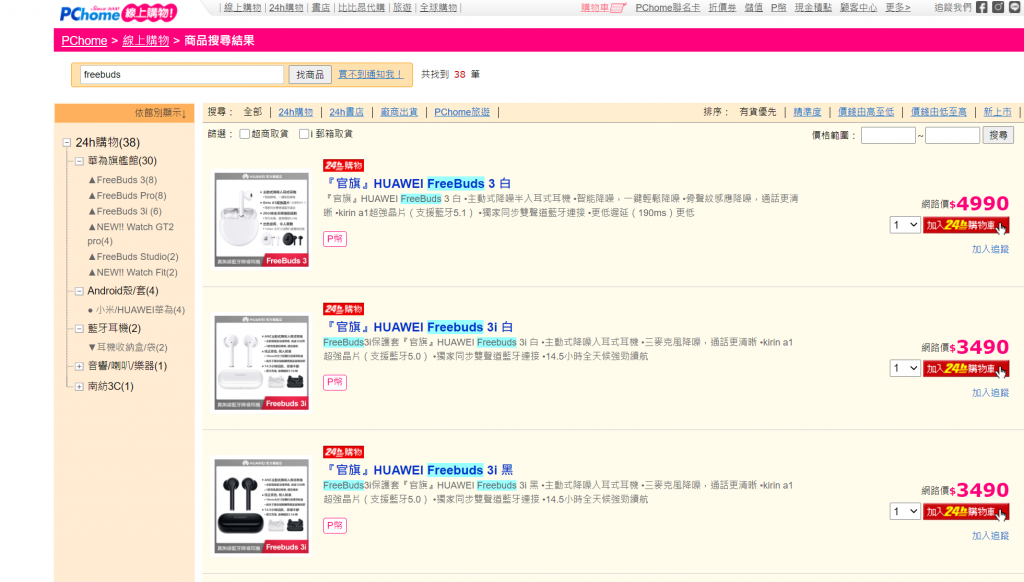The height and width of the screenshot is (582, 1024).
Task: Click 加入追蹤 for Freebuds 3i 黑
Action: (990, 536)
